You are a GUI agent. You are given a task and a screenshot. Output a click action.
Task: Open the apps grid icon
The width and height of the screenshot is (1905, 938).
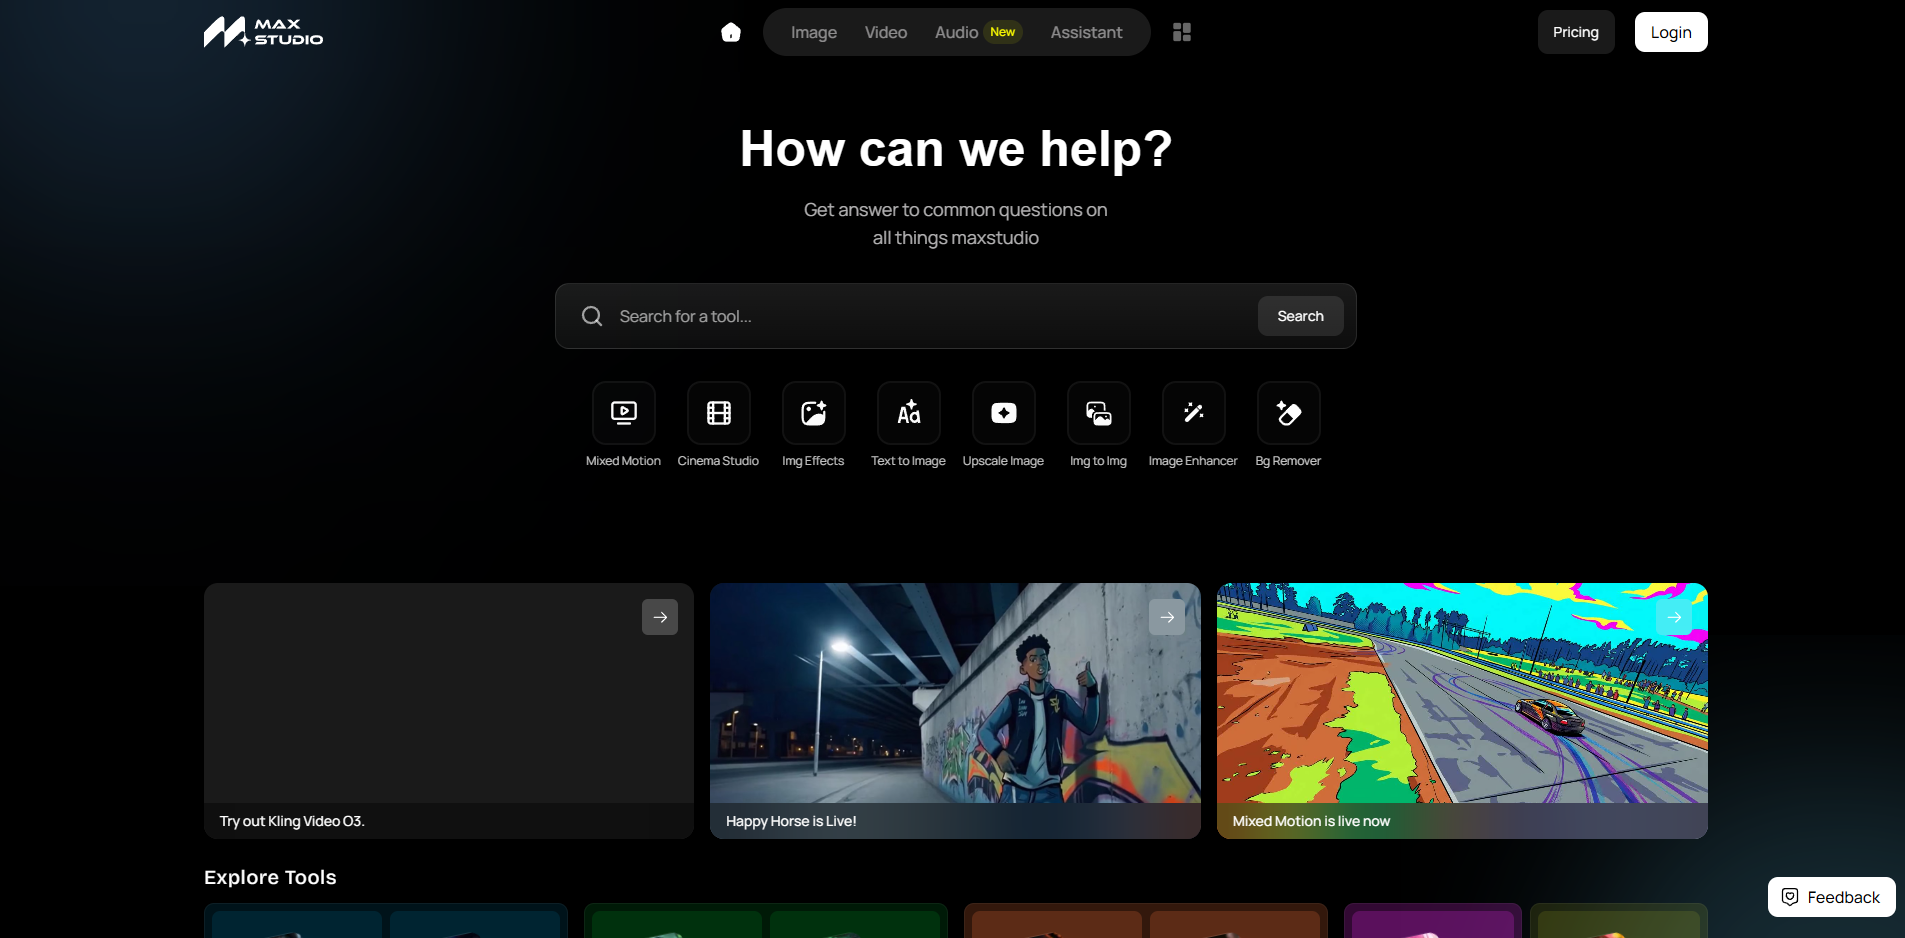1182,32
